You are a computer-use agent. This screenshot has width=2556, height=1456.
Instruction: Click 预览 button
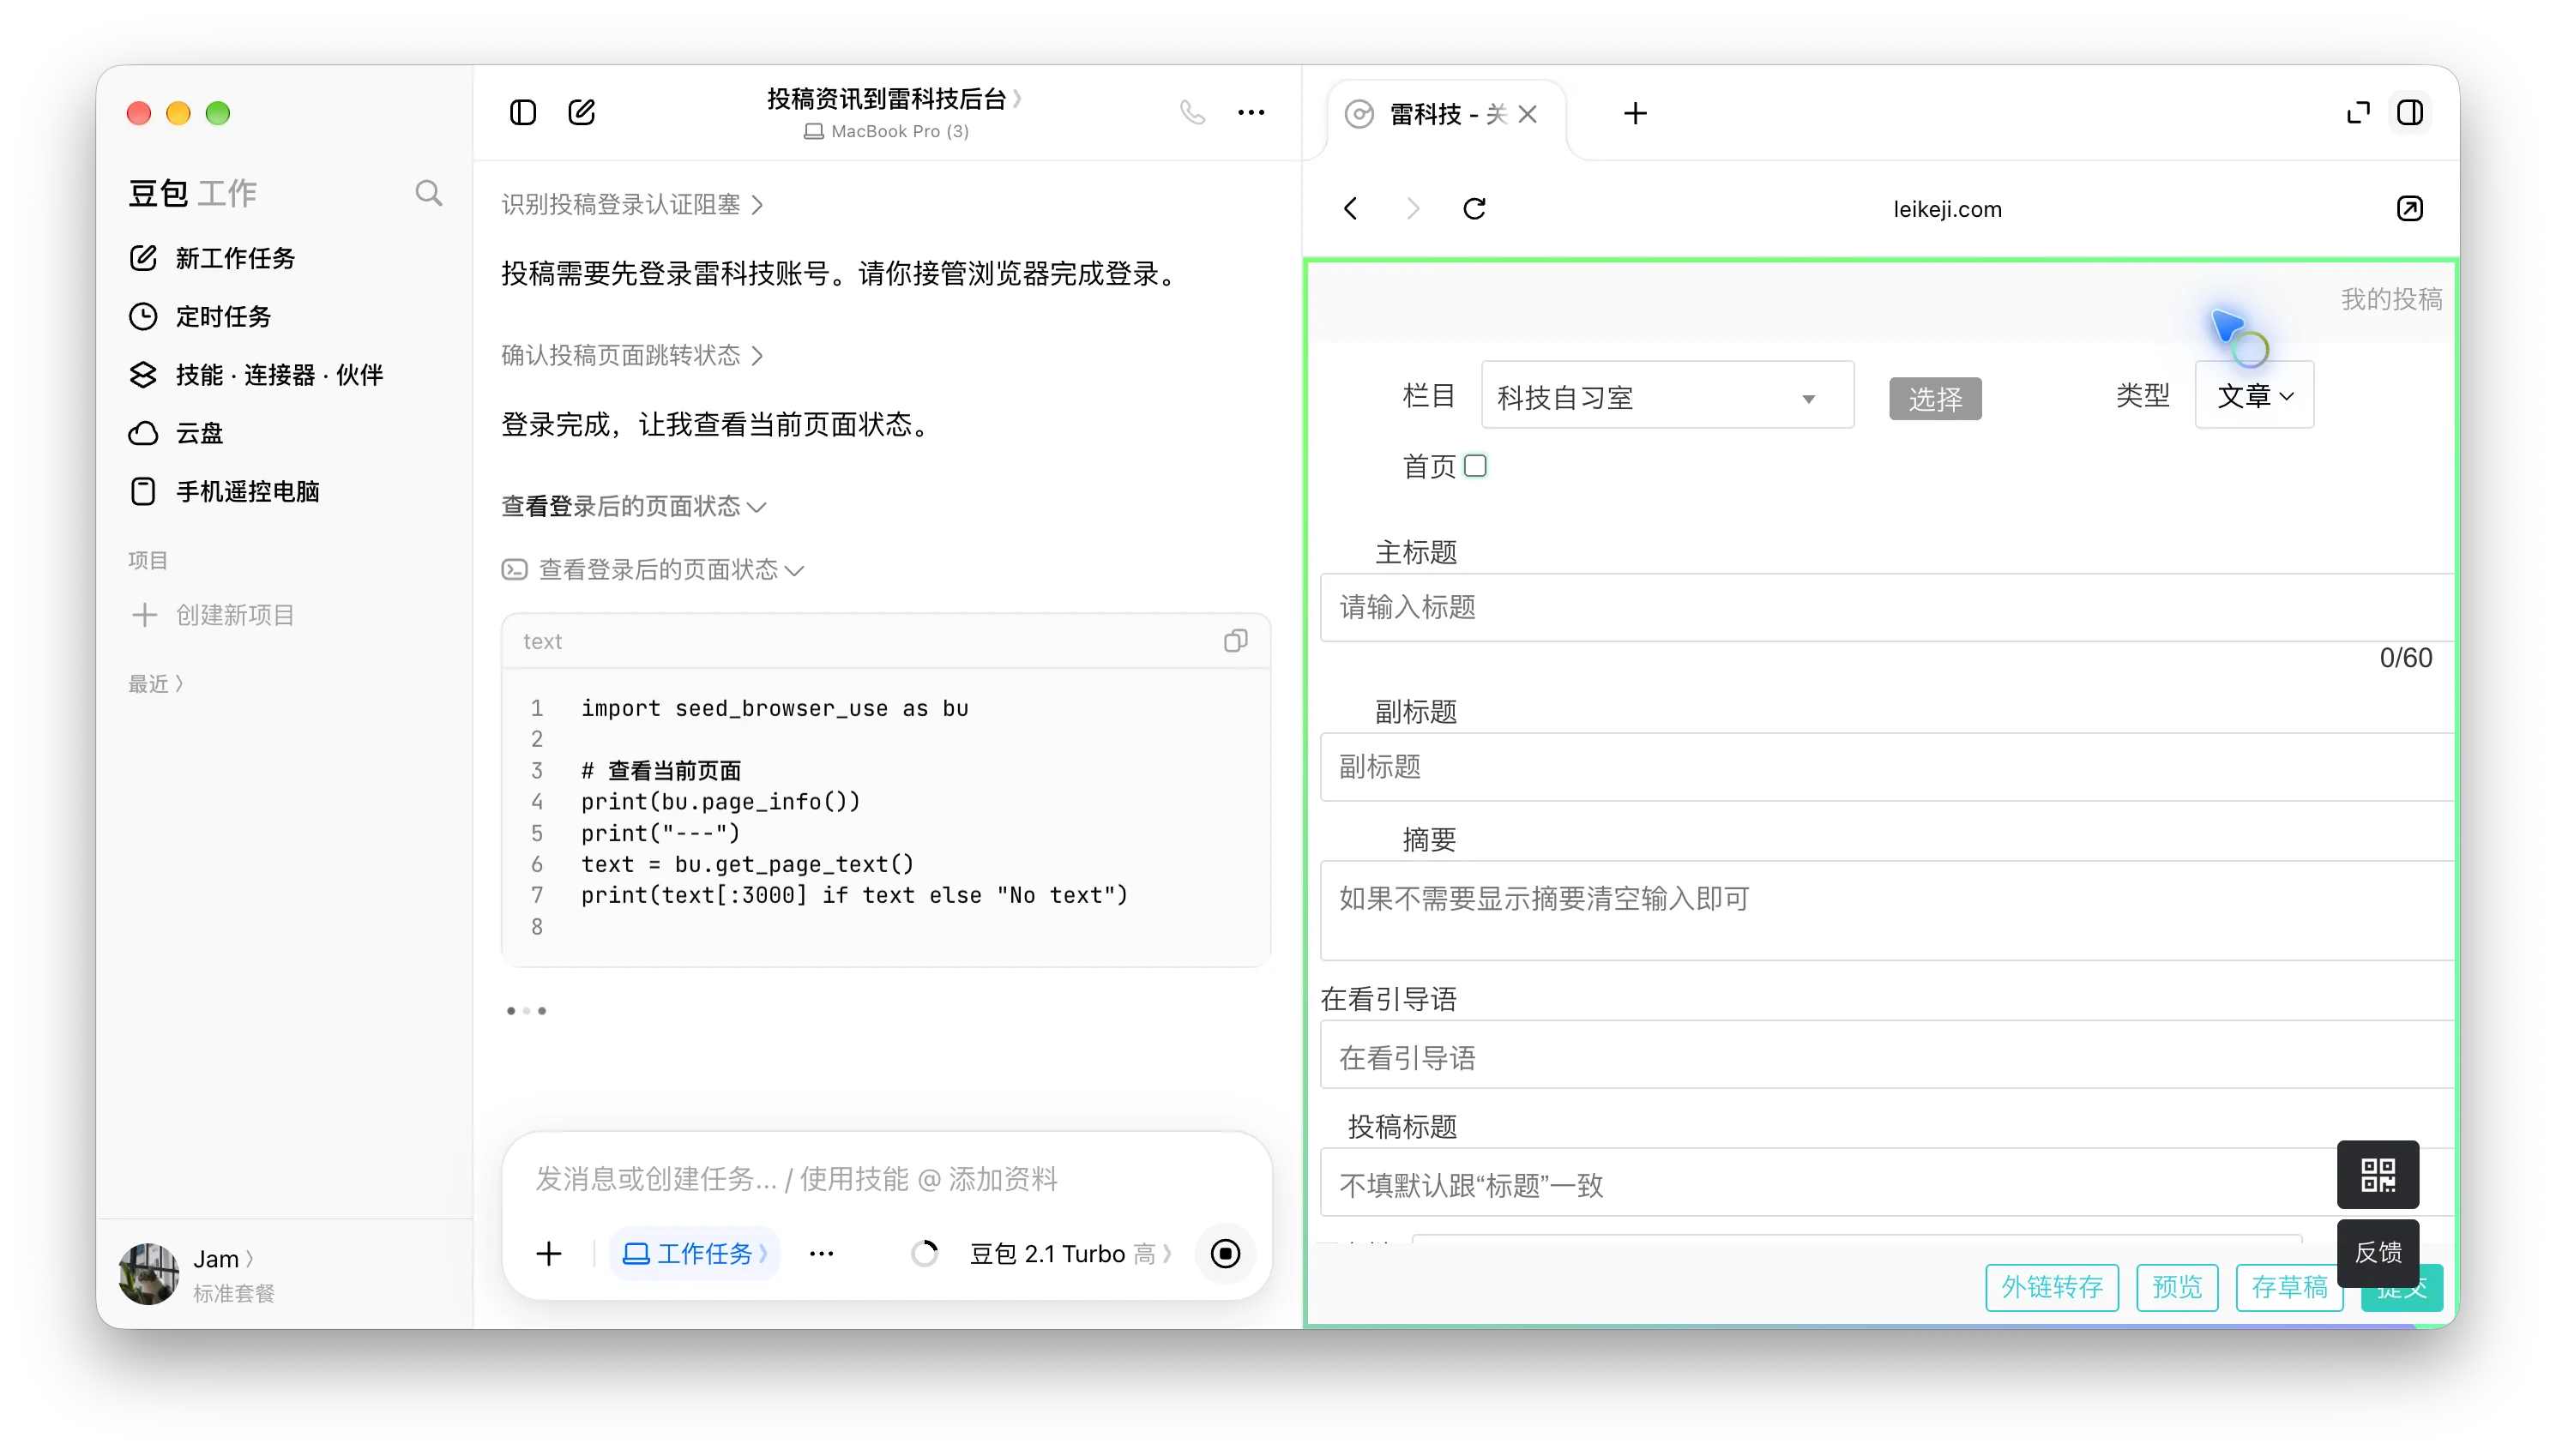click(x=2176, y=1286)
